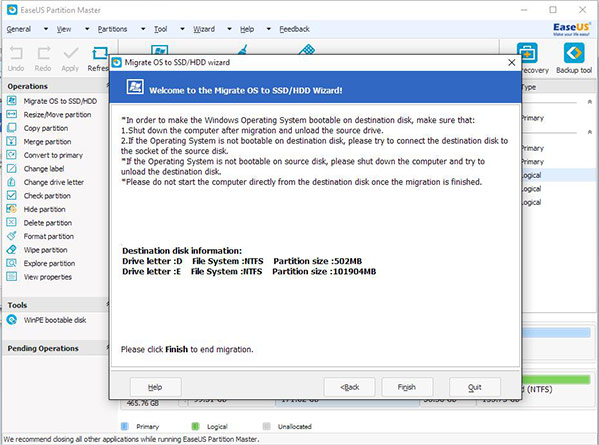599x445 pixels.
Task: Expand the dropdown arrow after Tool
Action: click(182, 29)
